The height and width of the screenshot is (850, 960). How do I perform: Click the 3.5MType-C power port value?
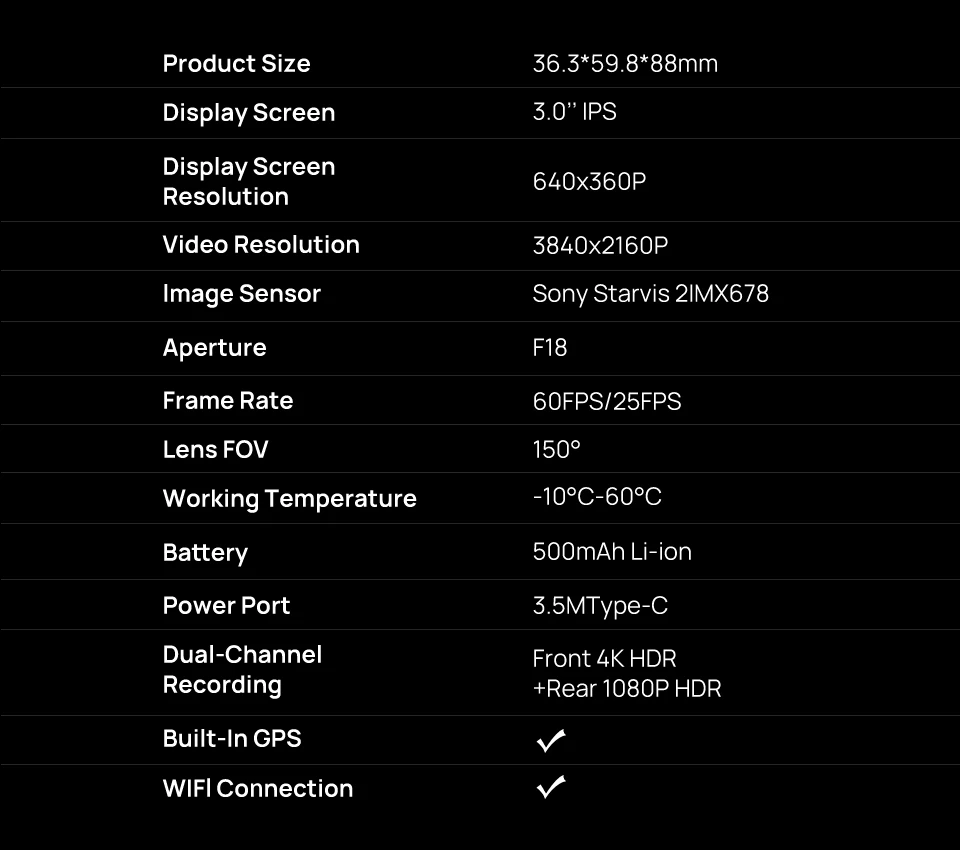(x=600, y=606)
